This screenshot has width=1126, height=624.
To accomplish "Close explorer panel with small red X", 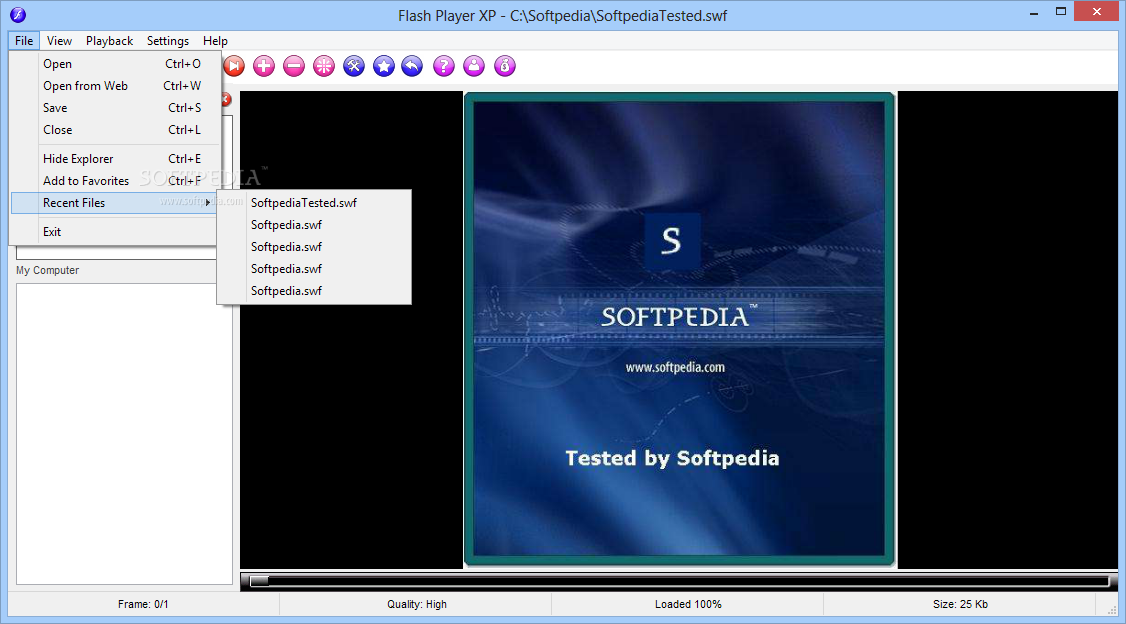I will tap(226, 99).
